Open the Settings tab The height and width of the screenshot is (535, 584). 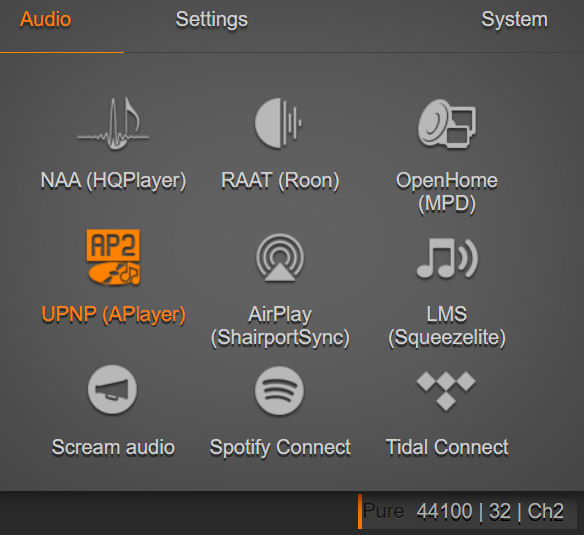click(212, 19)
